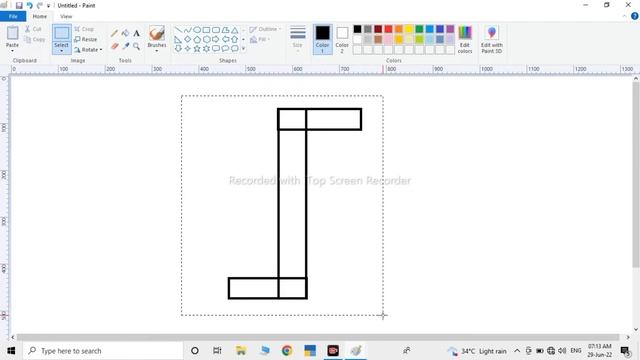The height and width of the screenshot is (360, 640).
Task: Click the Resize button
Action: [86, 39]
